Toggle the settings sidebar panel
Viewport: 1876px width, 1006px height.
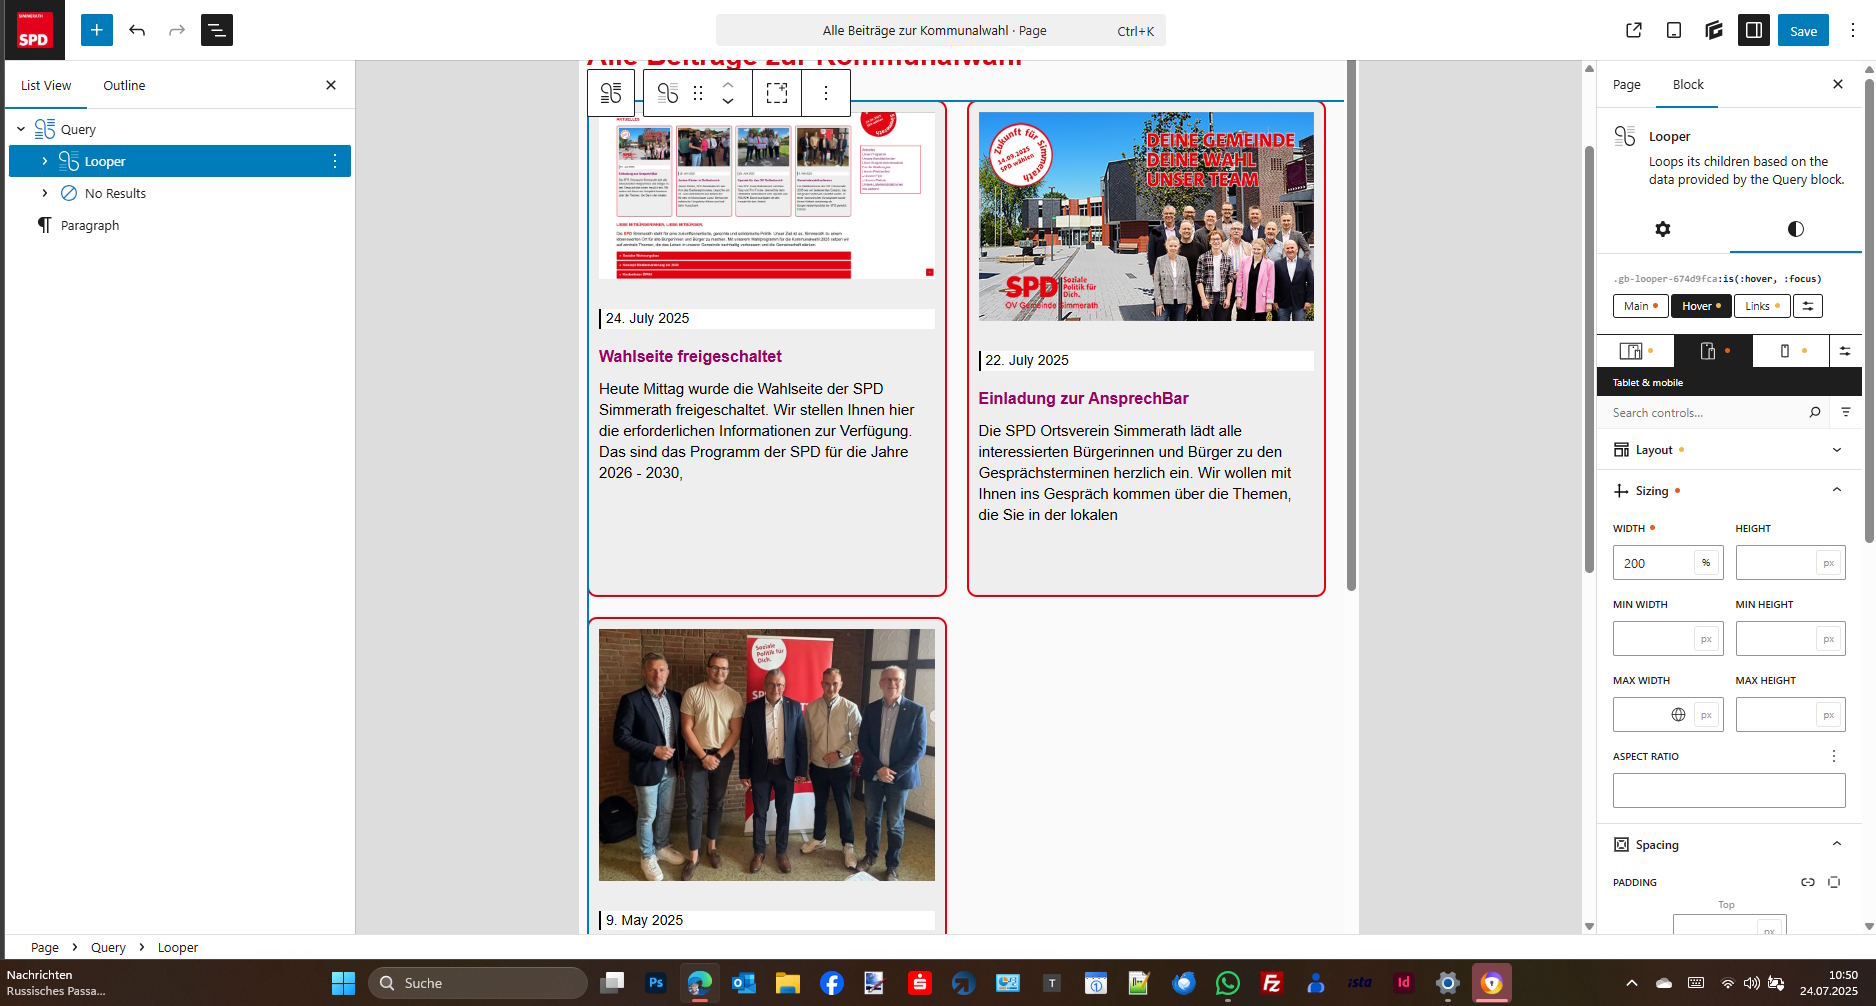coord(1754,30)
